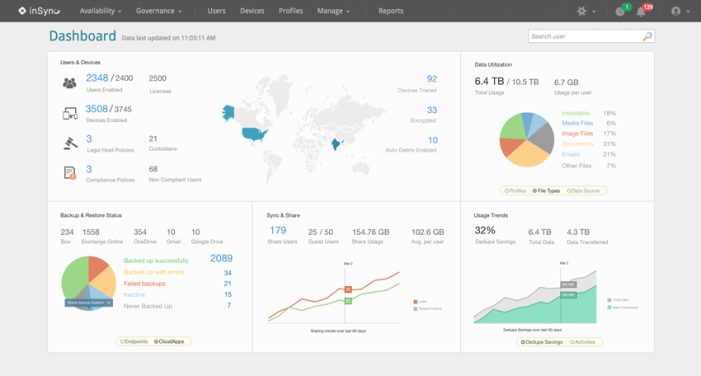The width and height of the screenshot is (701, 376).
Task: Click the Backed up successfully legend label
Action: click(x=156, y=260)
